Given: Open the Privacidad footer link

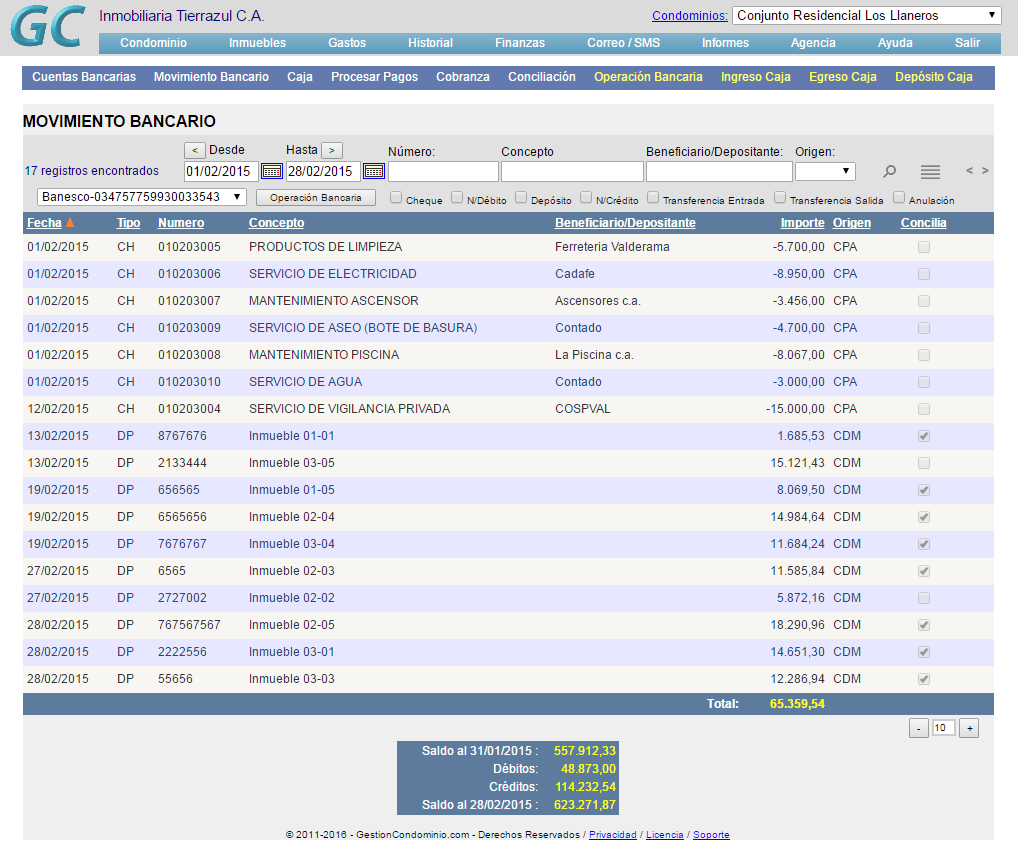Looking at the screenshot, I should [x=612, y=835].
